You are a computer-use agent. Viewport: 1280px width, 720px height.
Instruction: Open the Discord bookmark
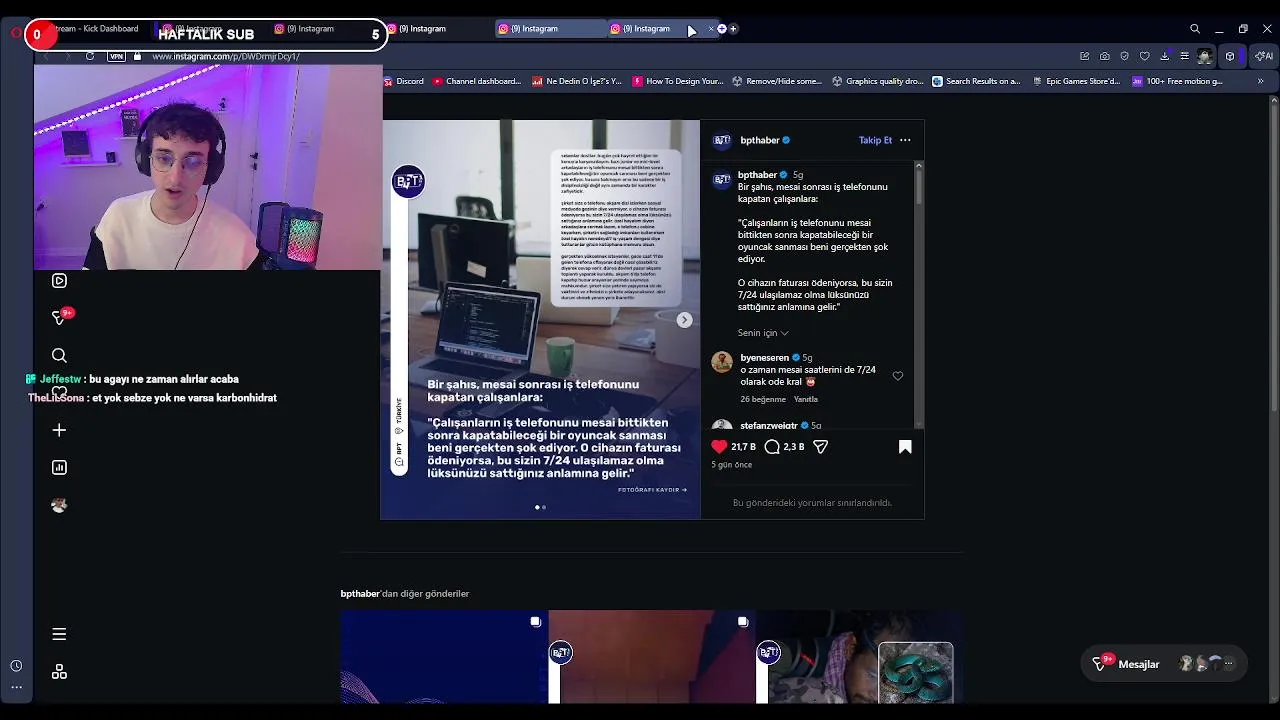point(404,81)
